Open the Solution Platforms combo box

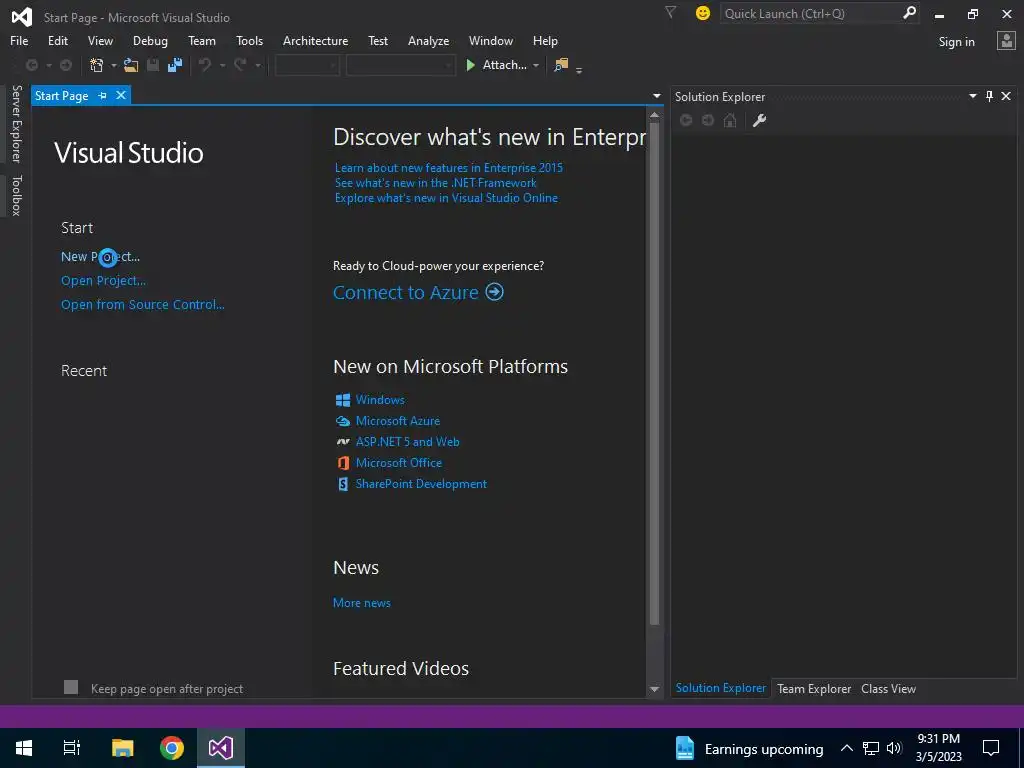click(x=400, y=65)
